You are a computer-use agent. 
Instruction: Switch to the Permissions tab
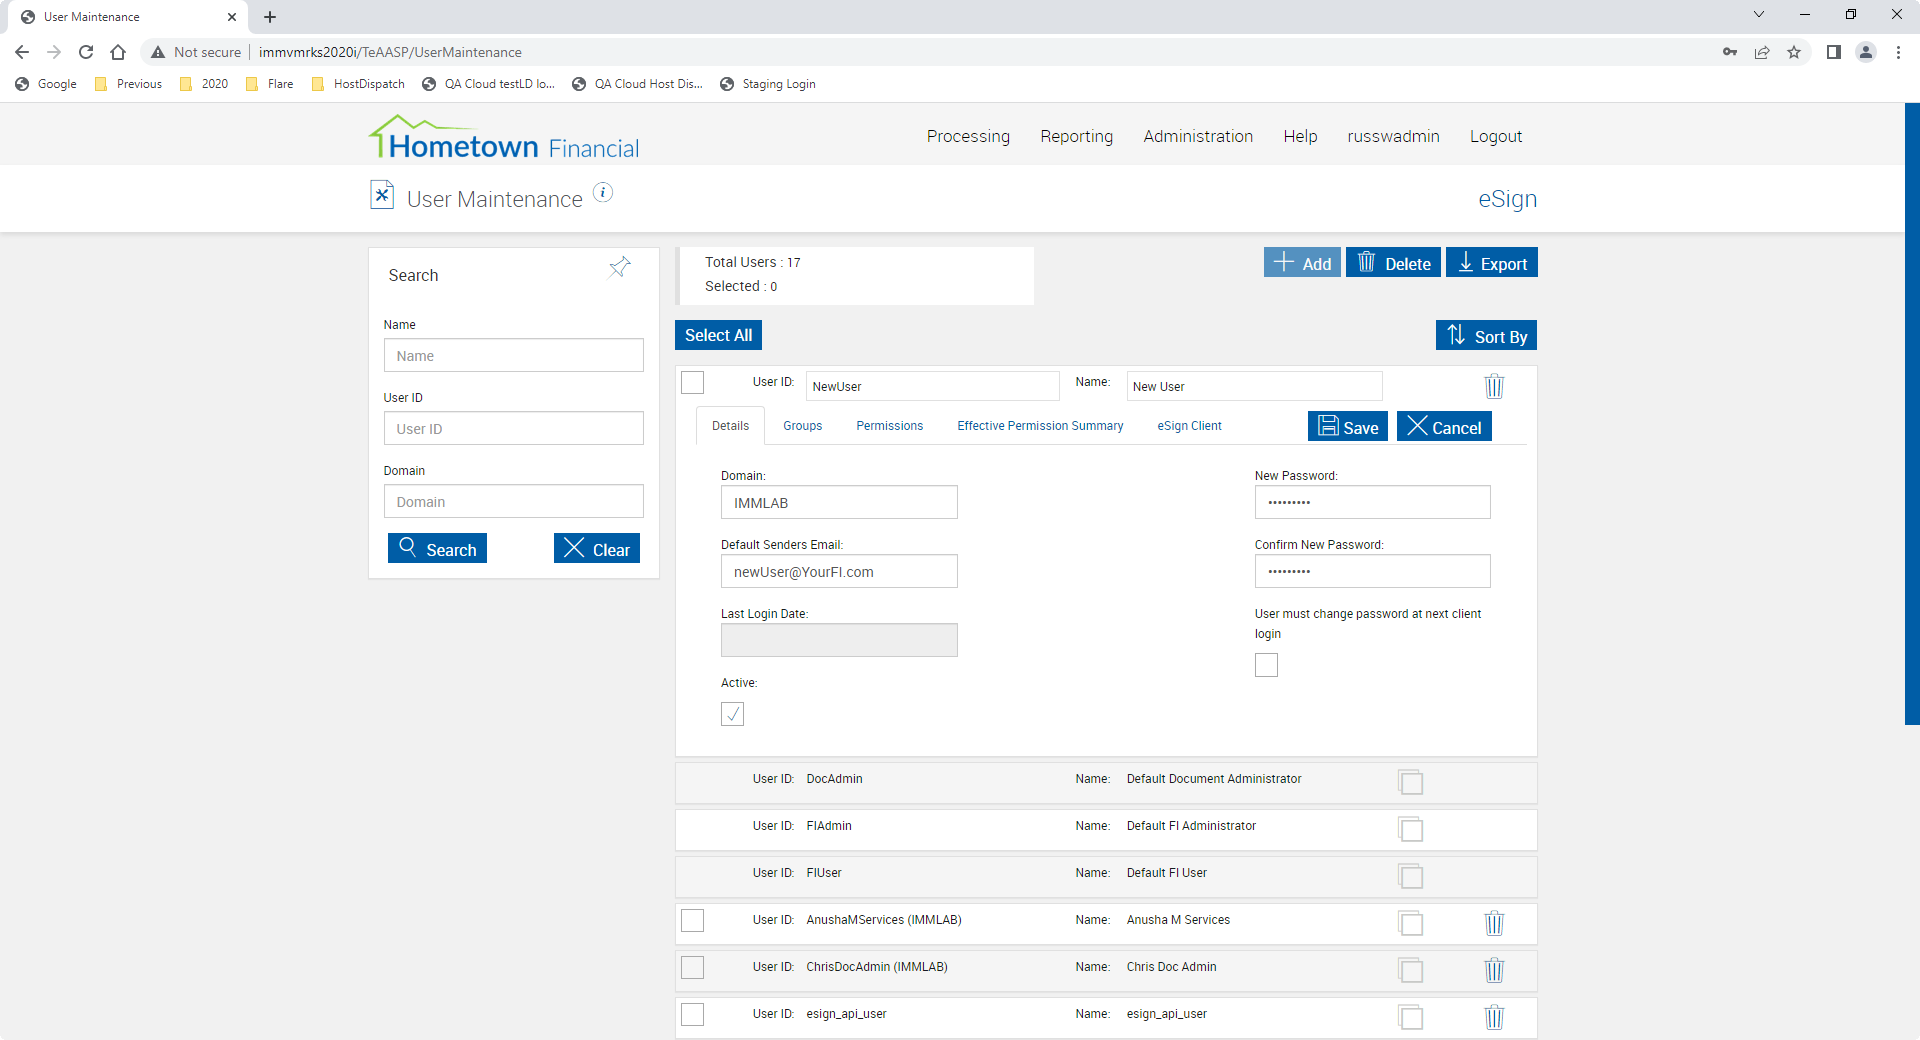tap(889, 426)
